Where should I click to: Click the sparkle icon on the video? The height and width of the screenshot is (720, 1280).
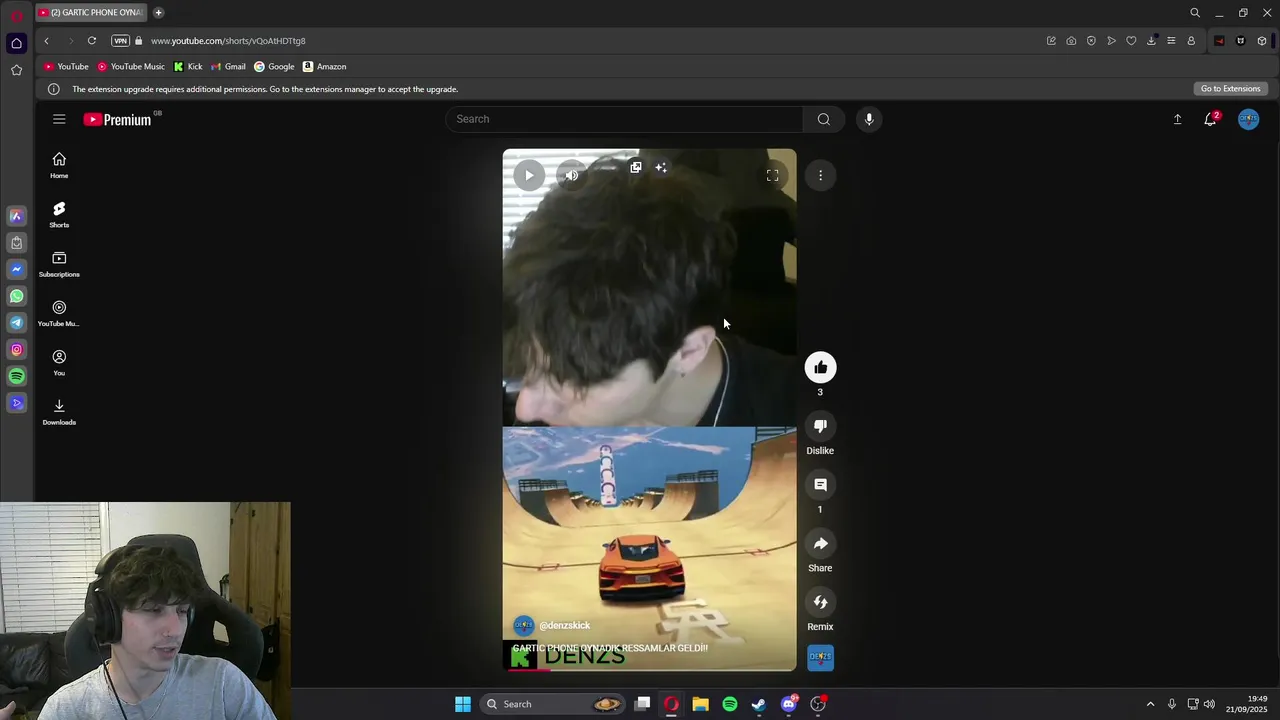coord(661,167)
